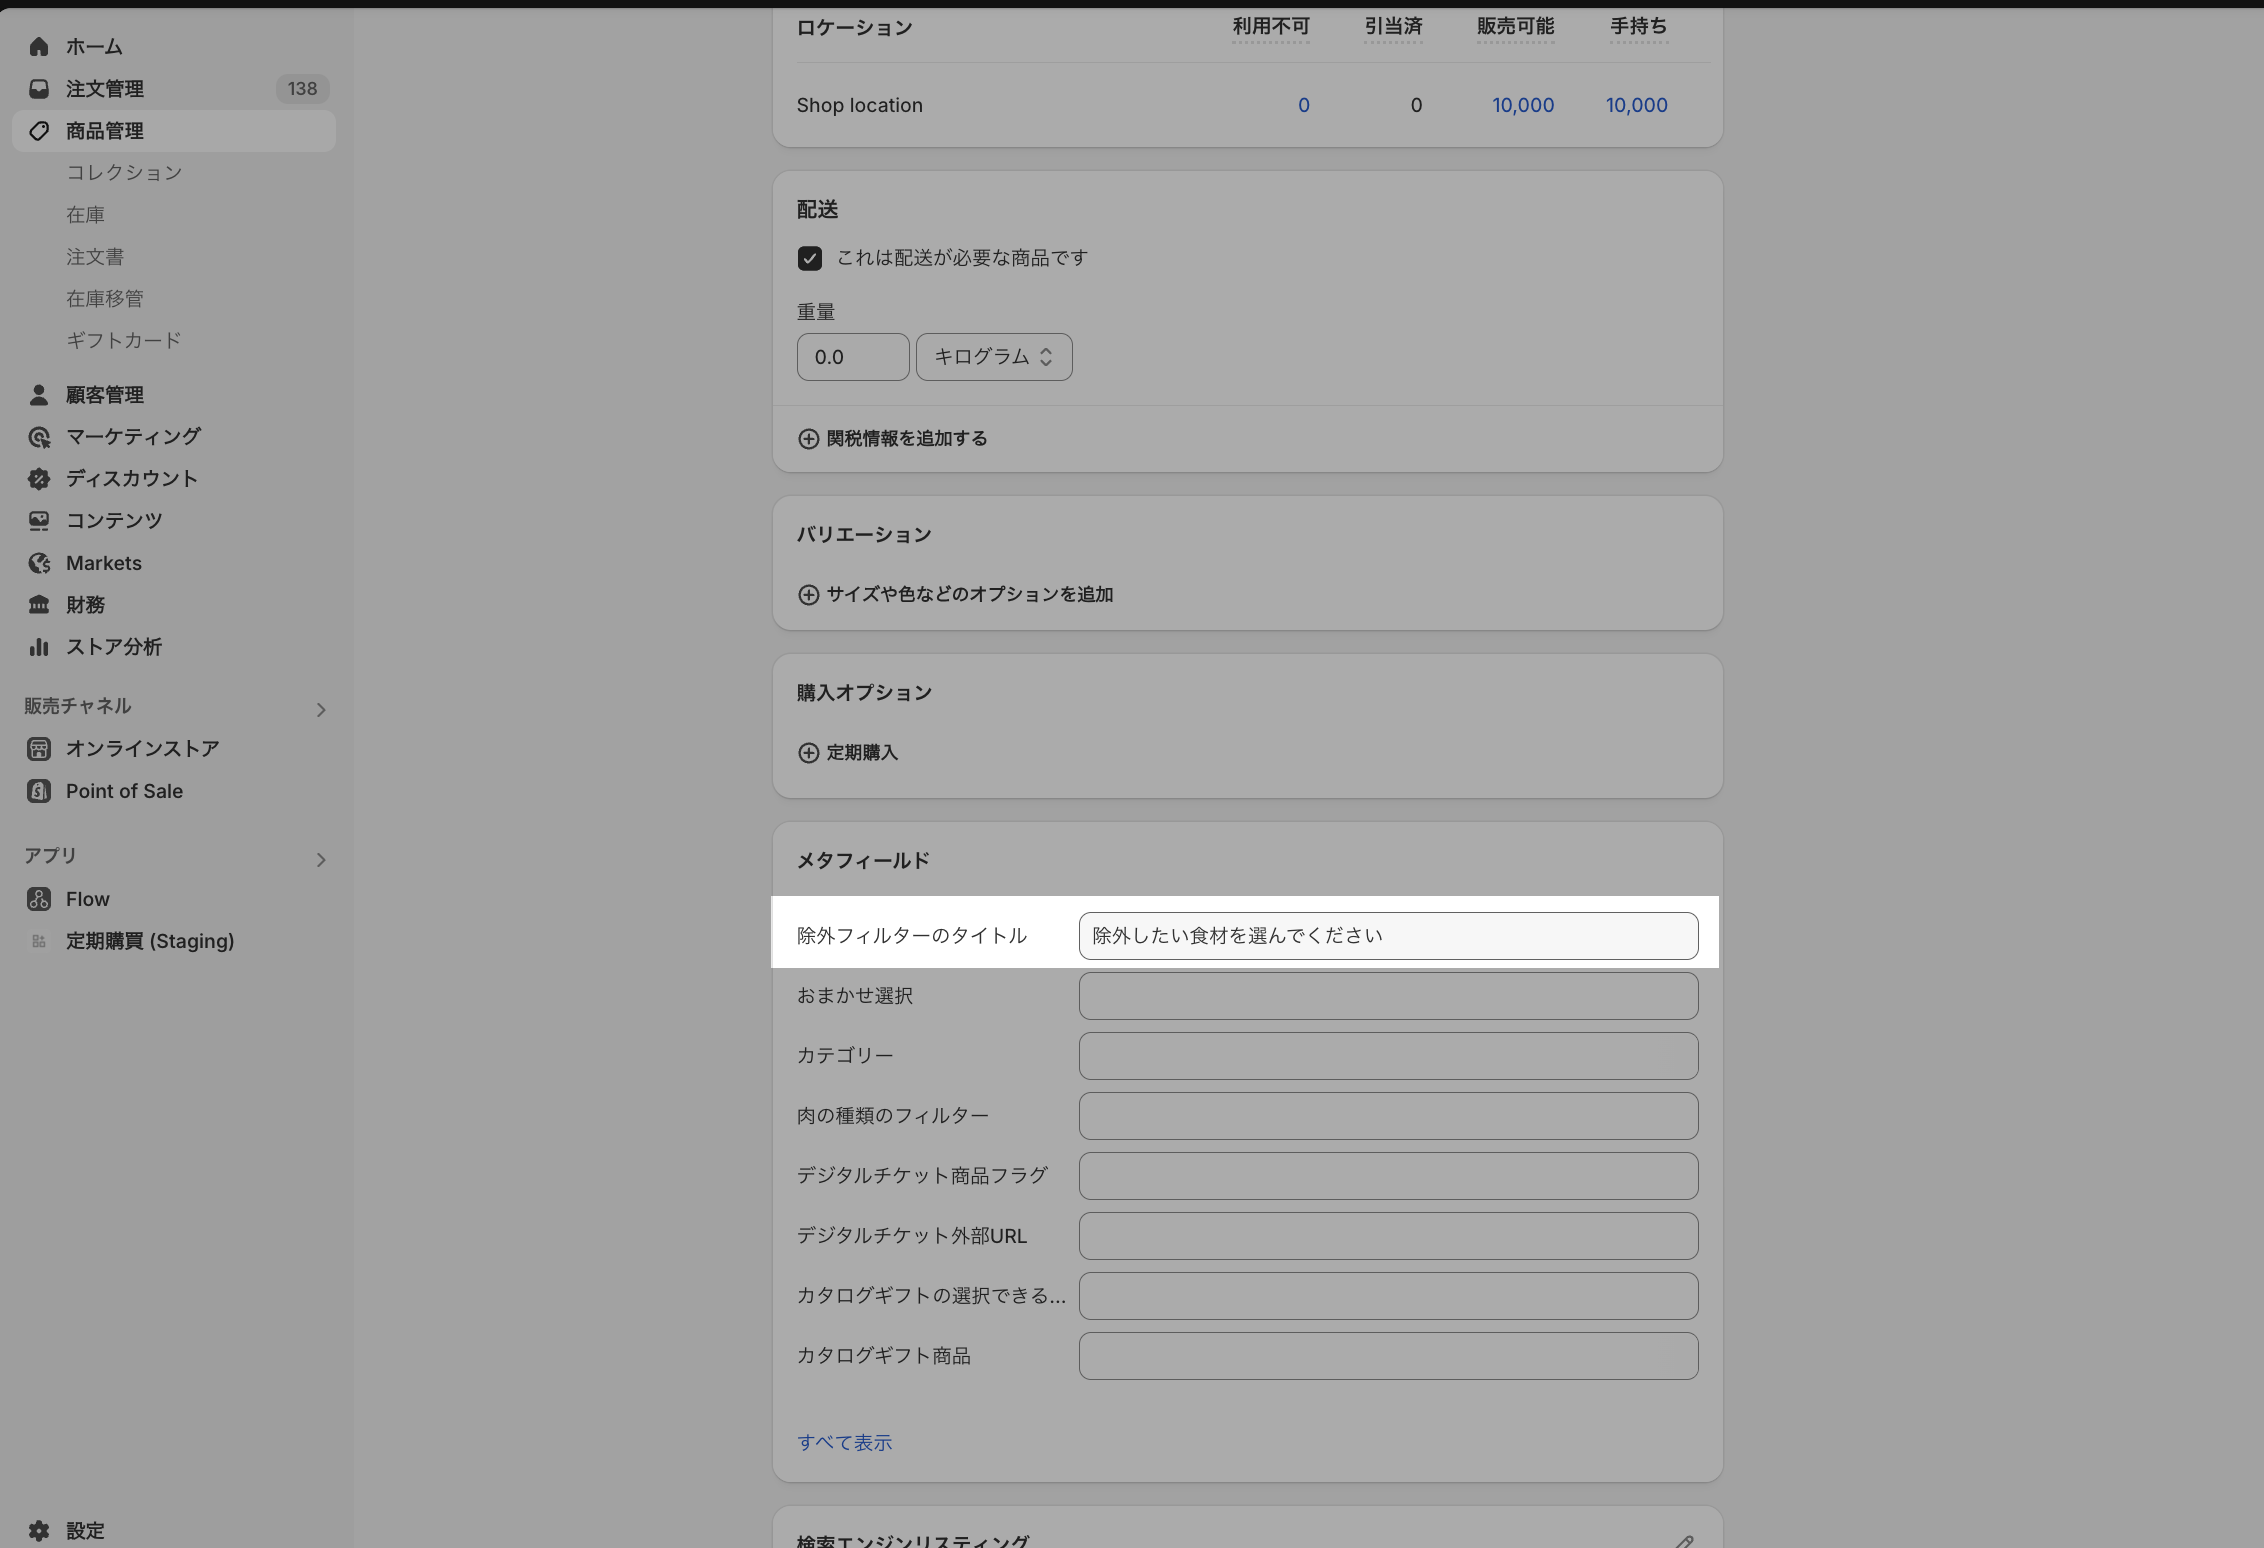Click the Store analytics bar chart icon

[39, 647]
